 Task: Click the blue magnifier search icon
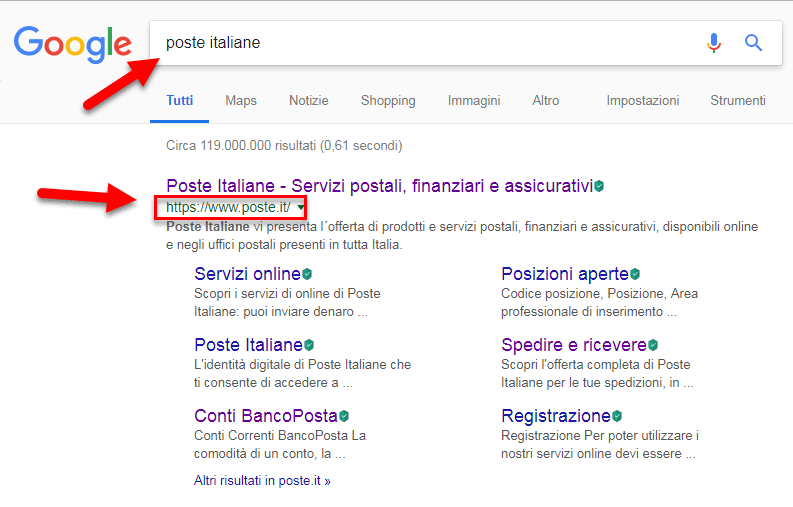[753, 43]
